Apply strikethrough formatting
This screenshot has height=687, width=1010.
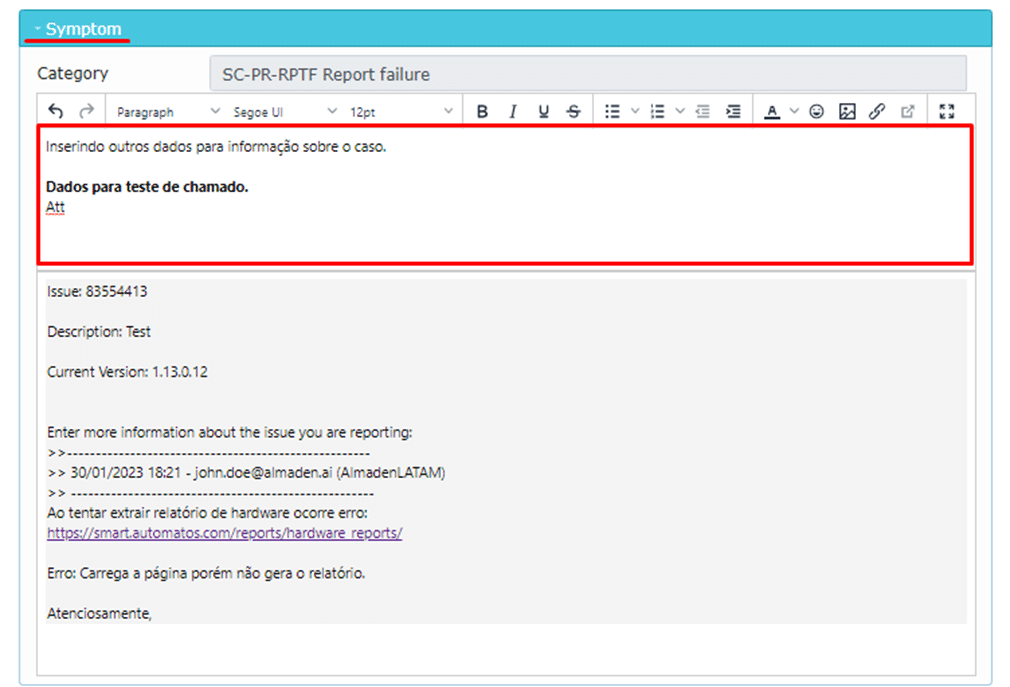(573, 112)
